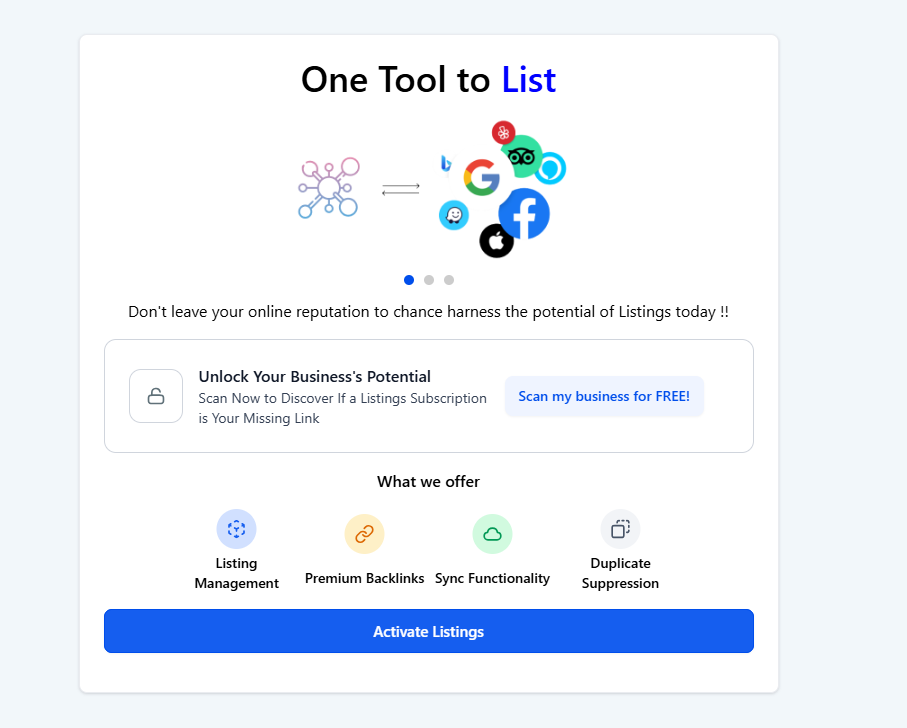907x728 pixels.
Task: Click the Premium Backlinks chain icon
Action: (x=364, y=534)
